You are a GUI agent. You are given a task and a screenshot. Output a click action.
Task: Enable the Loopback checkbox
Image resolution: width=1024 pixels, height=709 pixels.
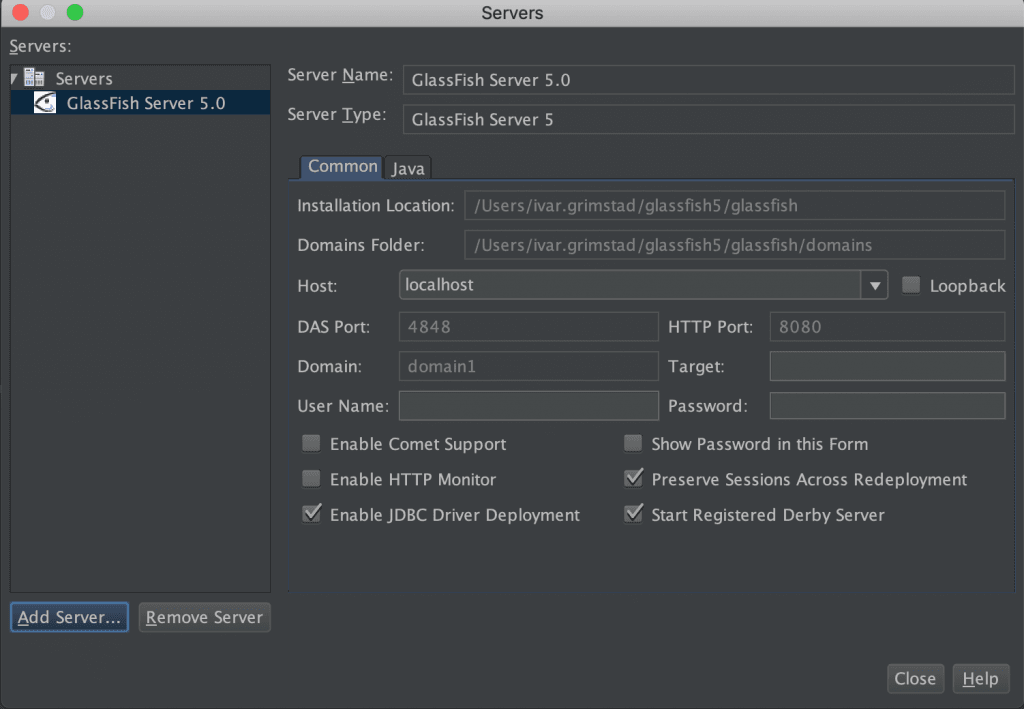(911, 285)
